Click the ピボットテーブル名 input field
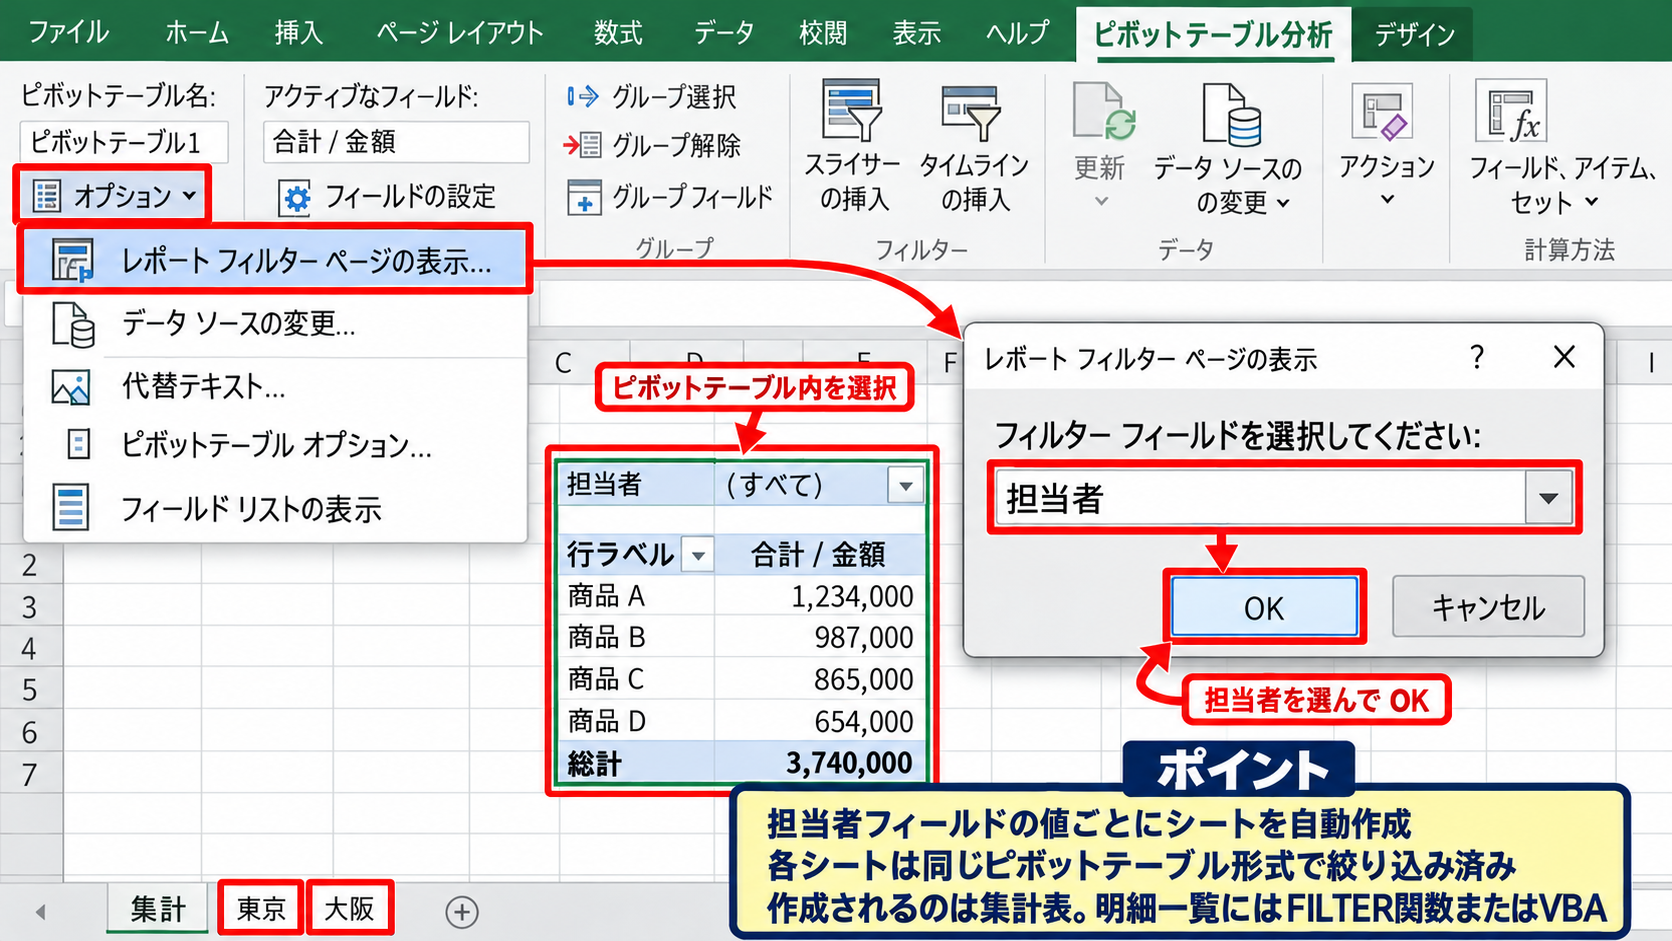Viewport: 1672px width, 941px height. click(123, 142)
